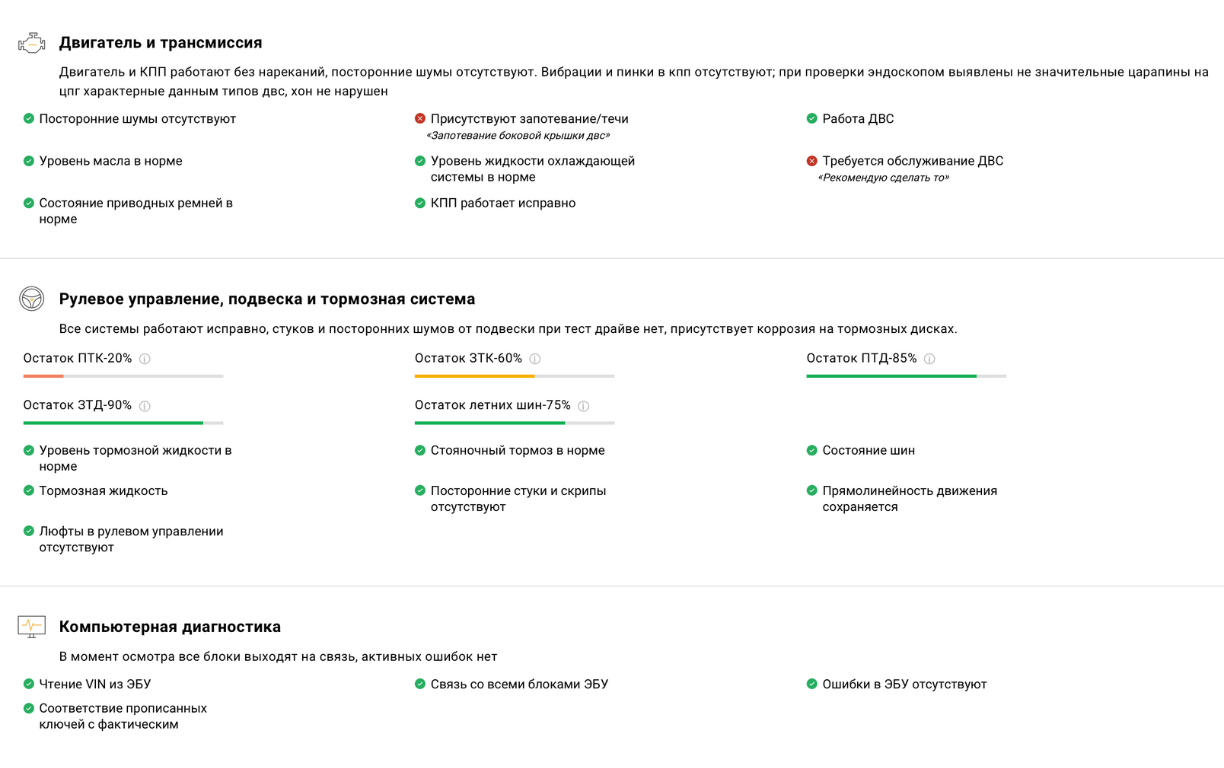
Task: Click info icon next to Остаток ЗТД-90%
Action: tap(145, 406)
